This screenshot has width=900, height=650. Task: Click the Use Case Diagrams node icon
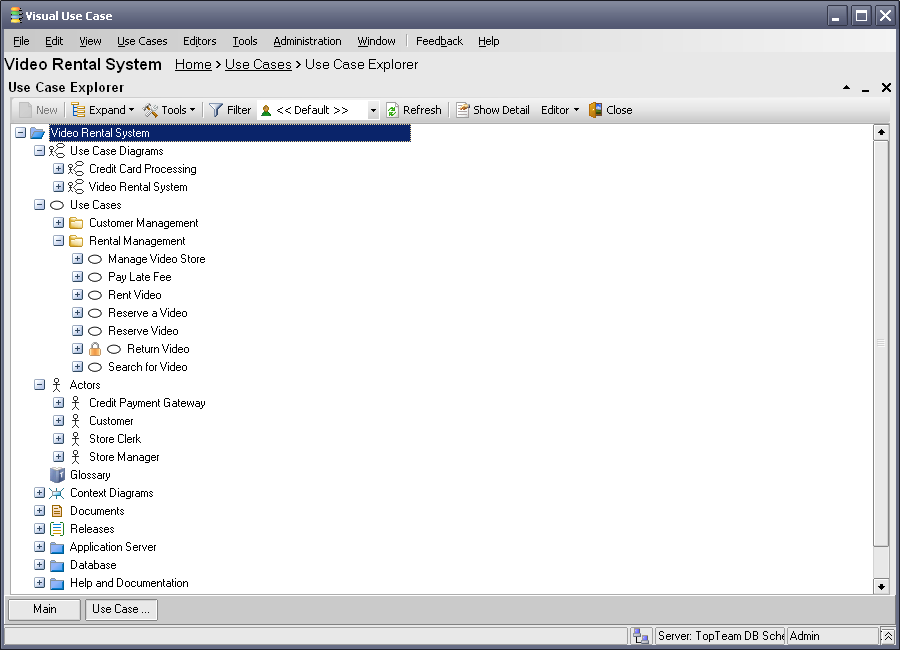(57, 151)
